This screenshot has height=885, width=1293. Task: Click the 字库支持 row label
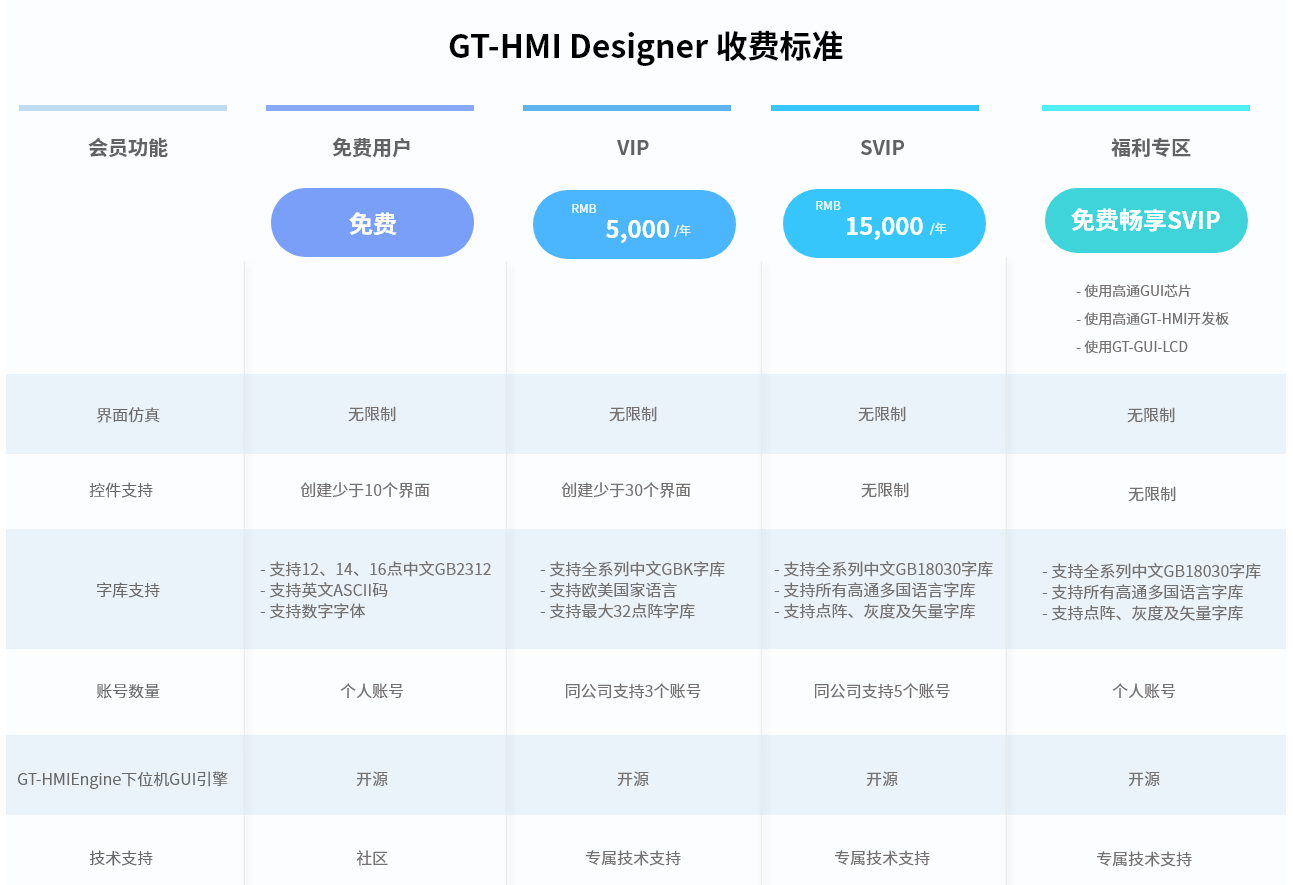[128, 590]
